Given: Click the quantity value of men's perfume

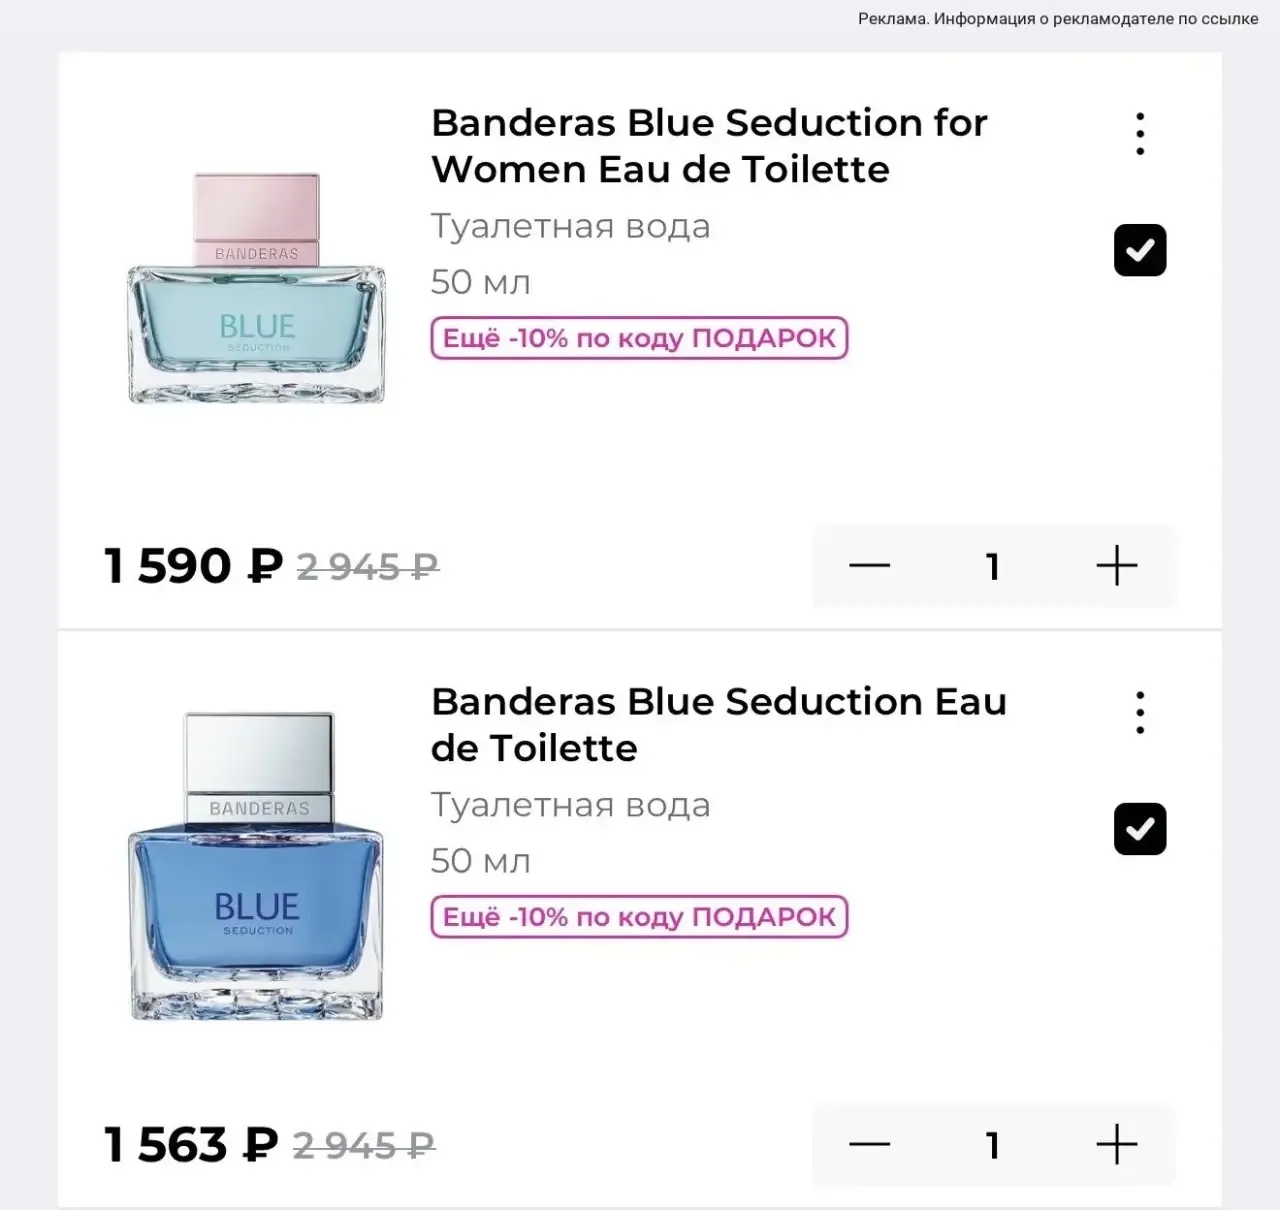Looking at the screenshot, I should [993, 1146].
